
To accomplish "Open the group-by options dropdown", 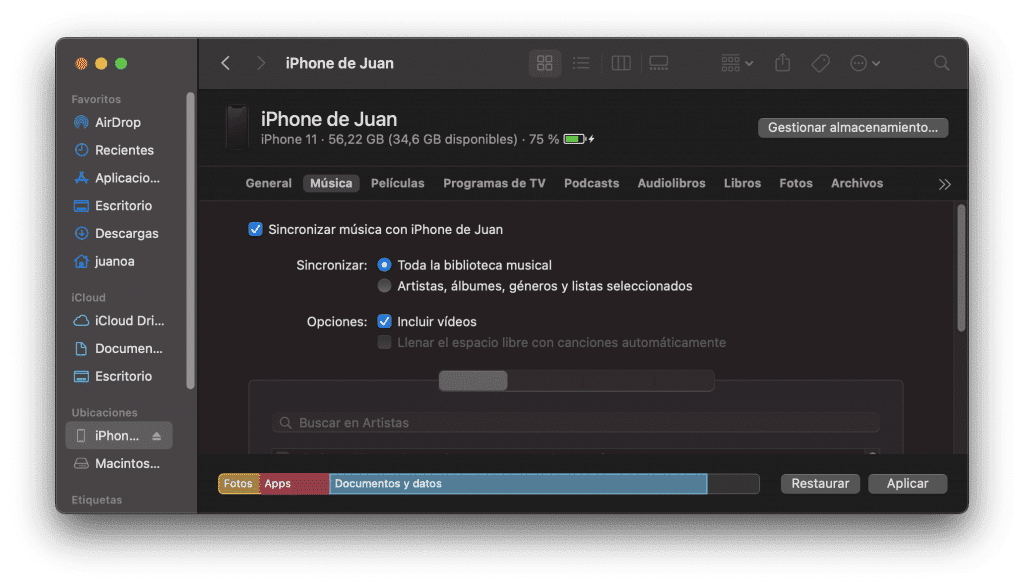I will (x=737, y=63).
